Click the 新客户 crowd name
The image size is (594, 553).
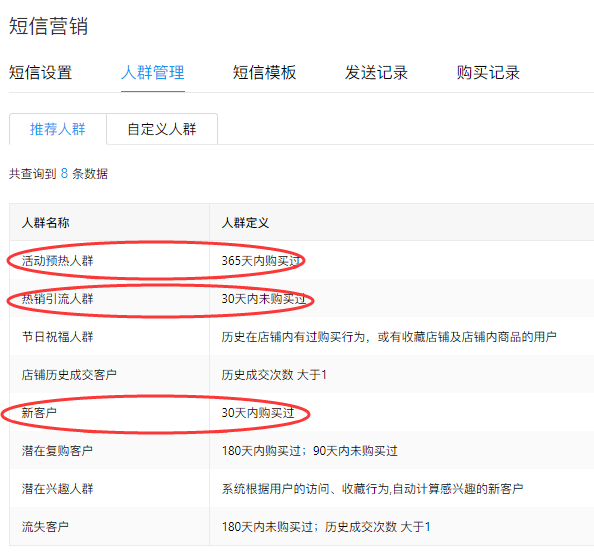tap(39, 412)
